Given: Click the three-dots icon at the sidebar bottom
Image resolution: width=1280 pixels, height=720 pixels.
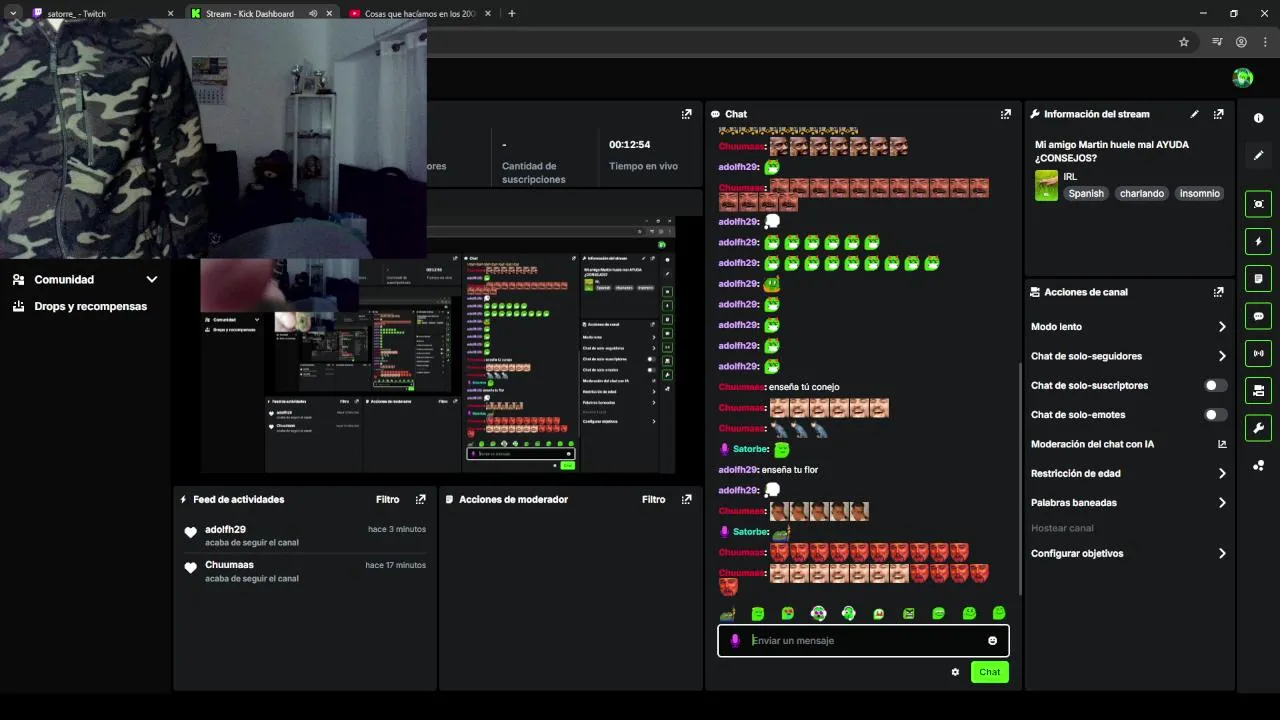Looking at the screenshot, I should coord(1258,465).
